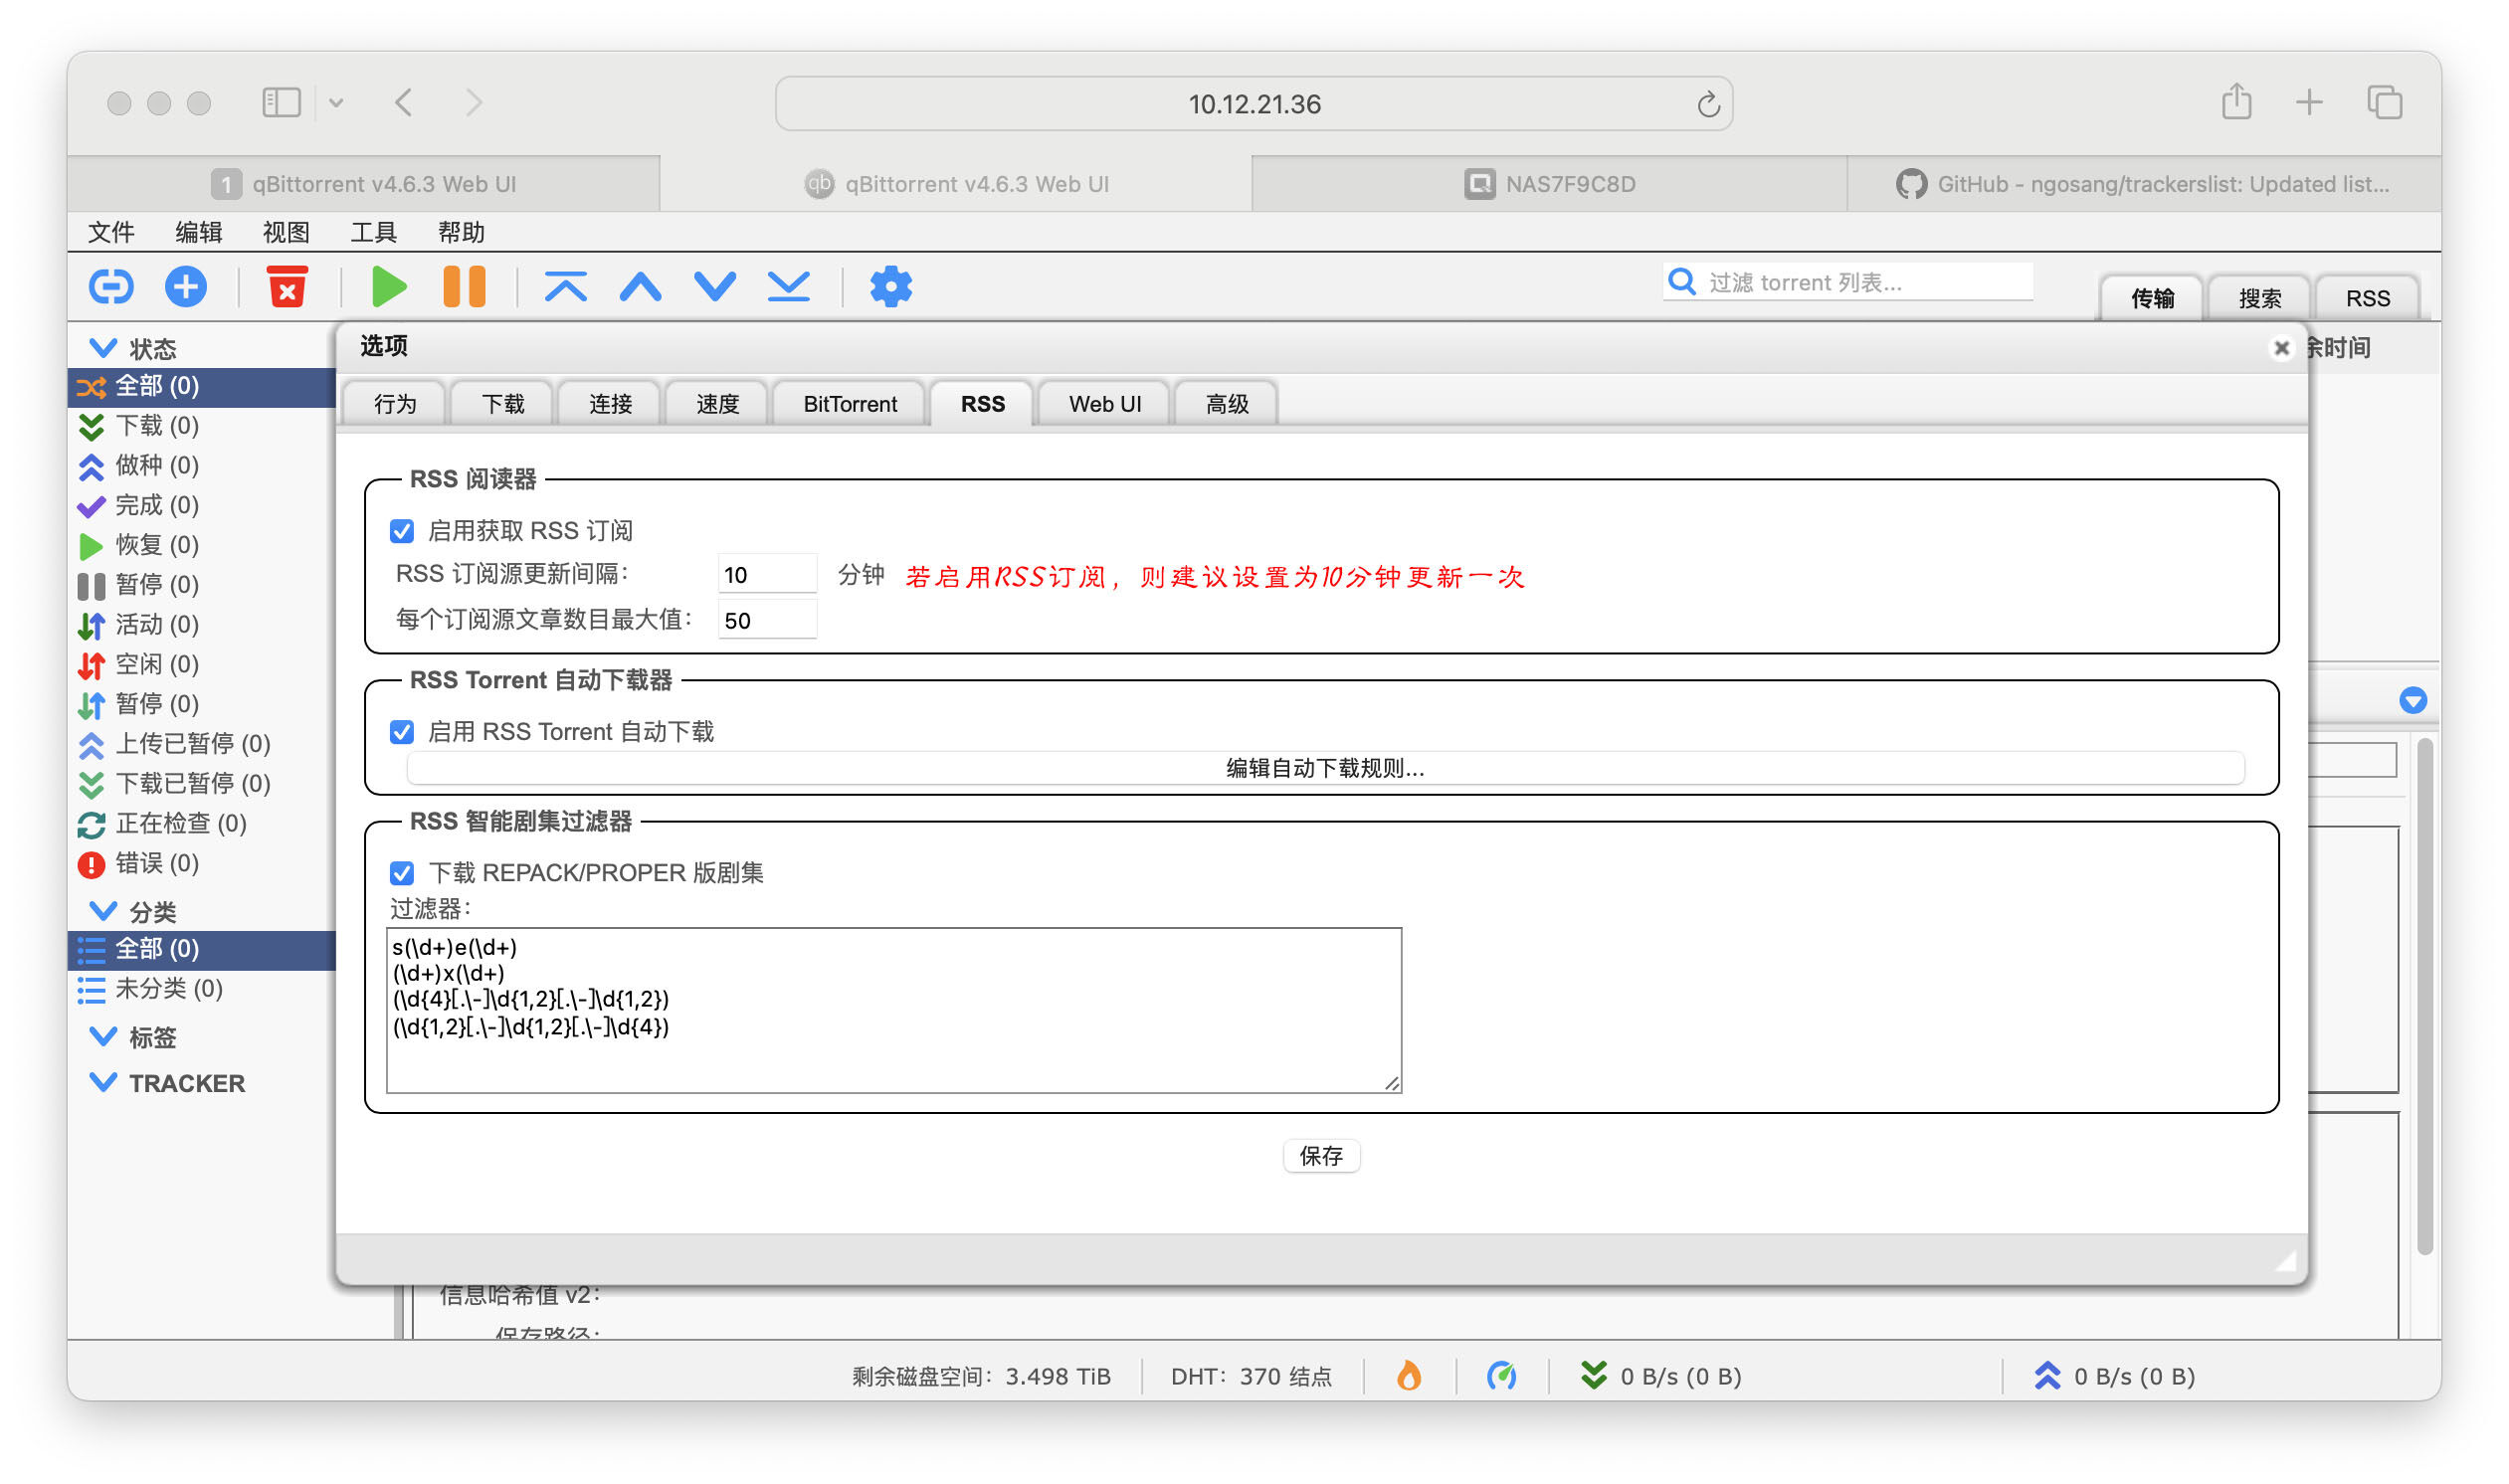Screen dimensions: 2509x1484
Task: Click the blue circular dropdown arrow icon
Action: tap(2413, 700)
